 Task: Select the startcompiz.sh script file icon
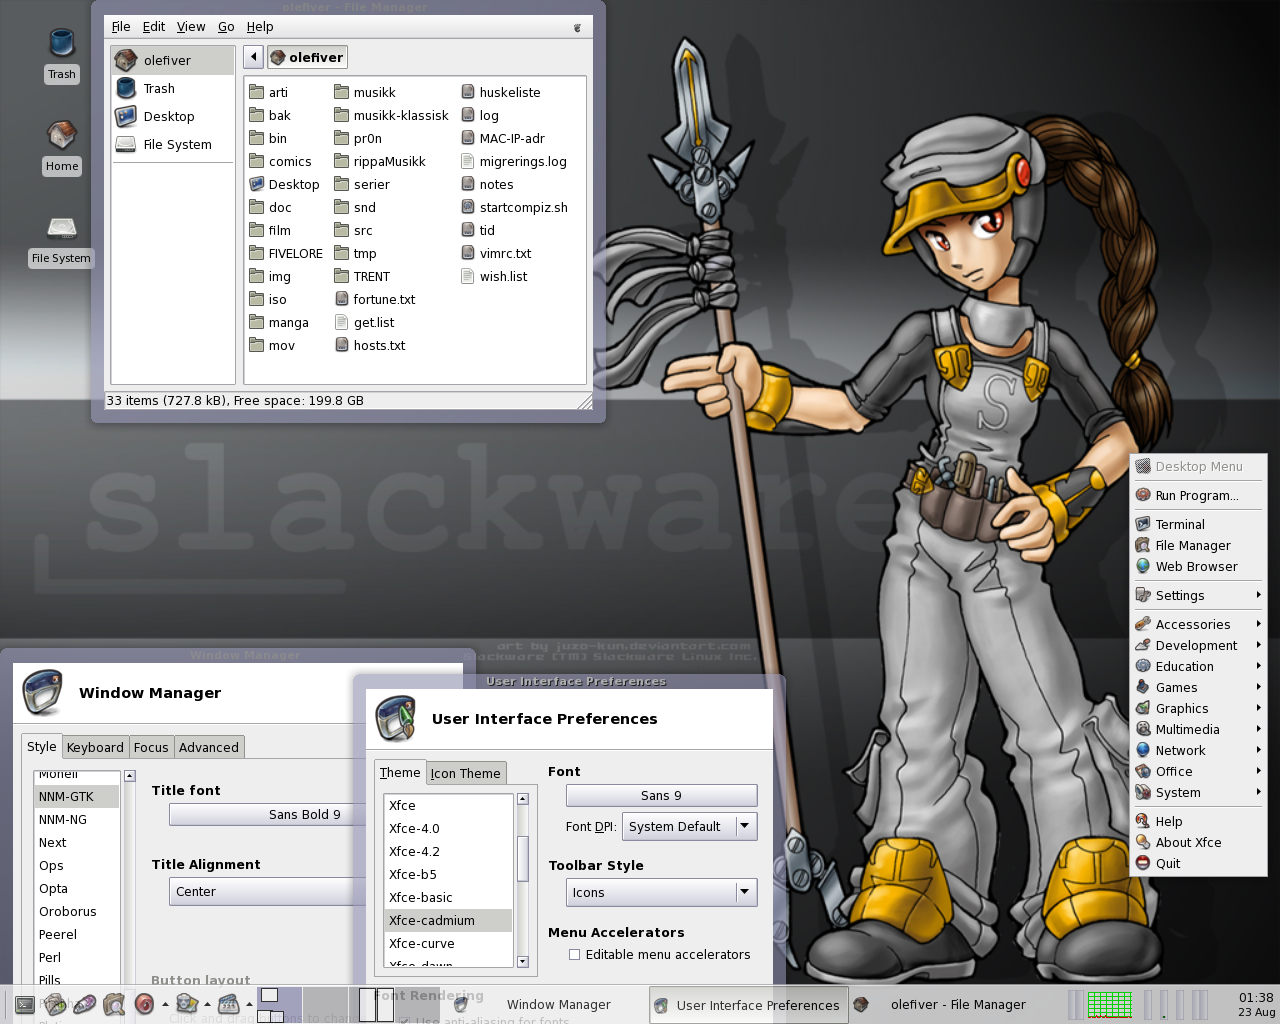pyautogui.click(x=467, y=207)
